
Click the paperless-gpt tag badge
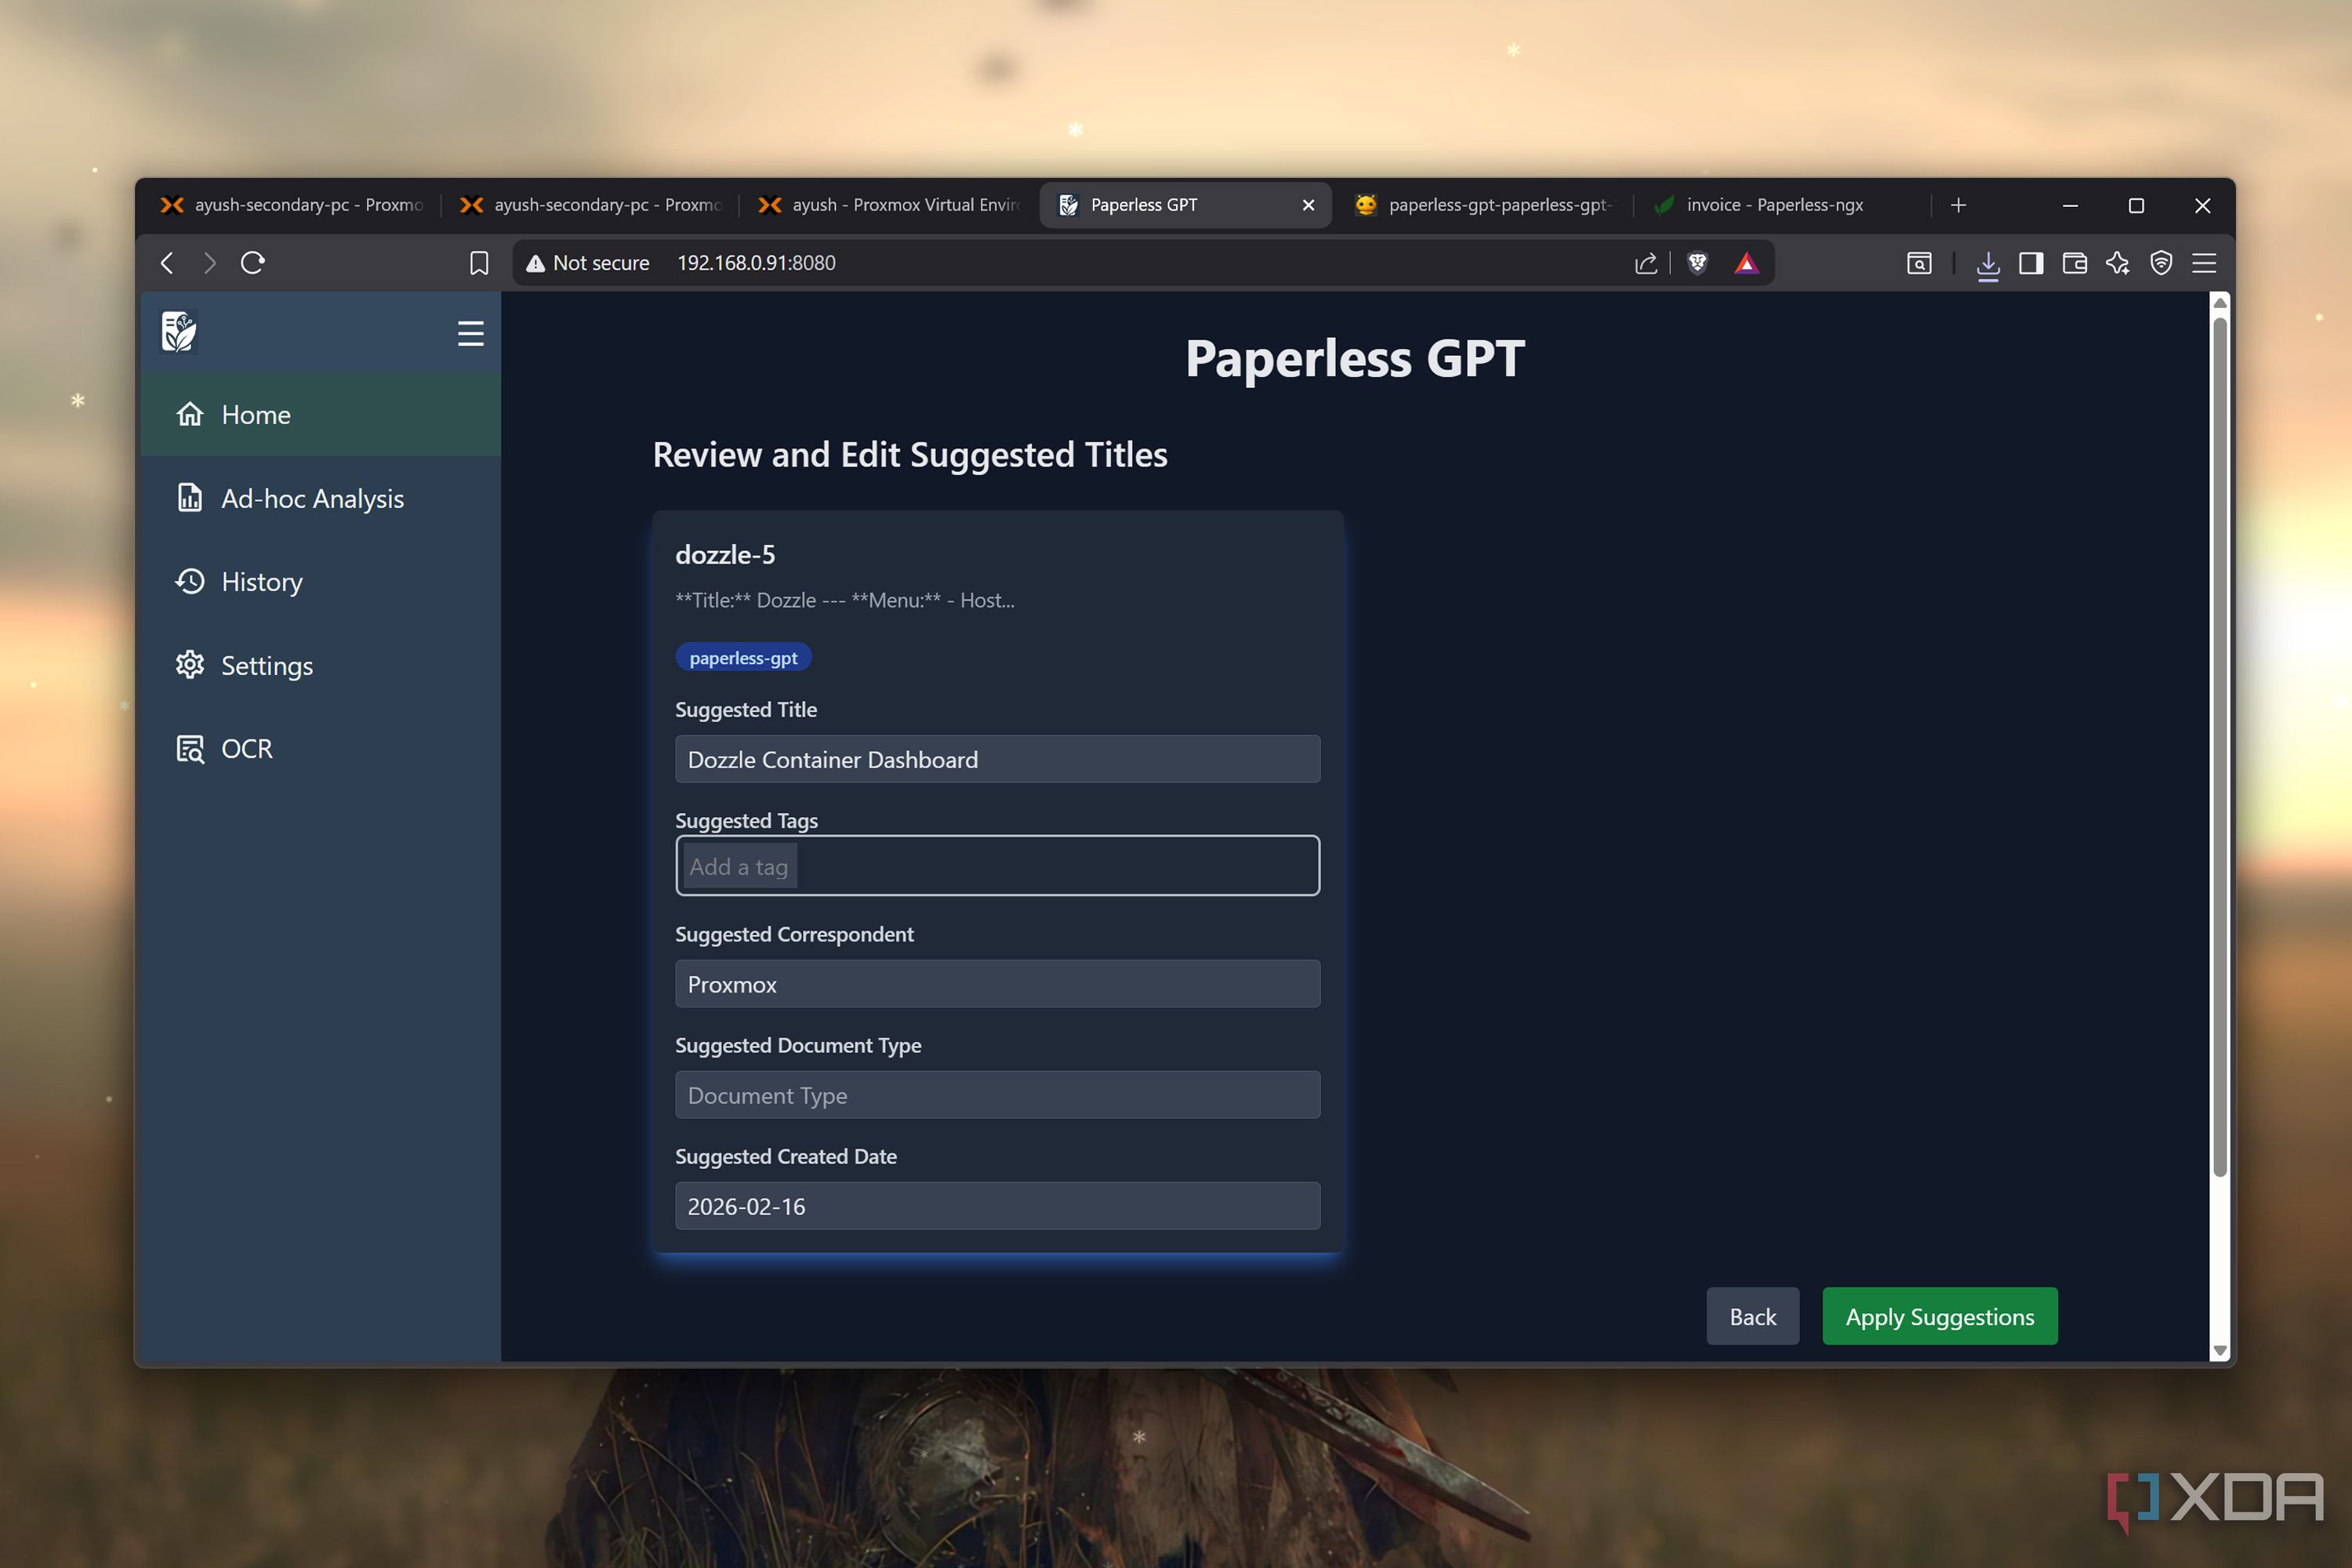point(743,657)
